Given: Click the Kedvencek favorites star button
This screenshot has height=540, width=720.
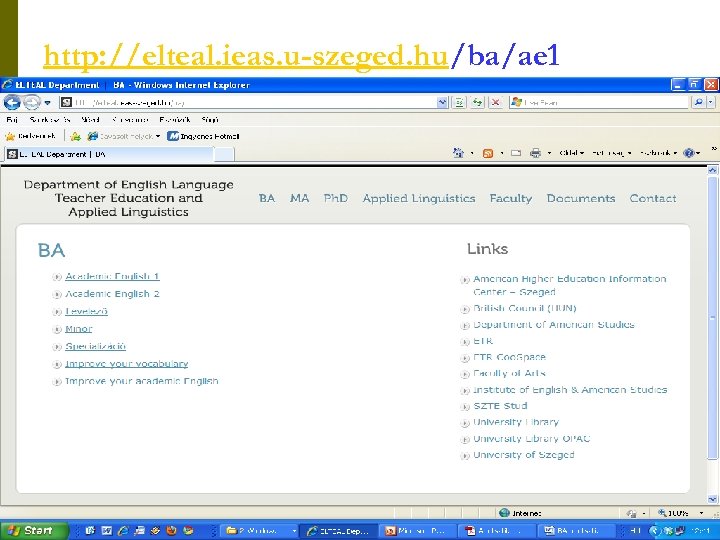Looking at the screenshot, I should [x=30, y=136].
